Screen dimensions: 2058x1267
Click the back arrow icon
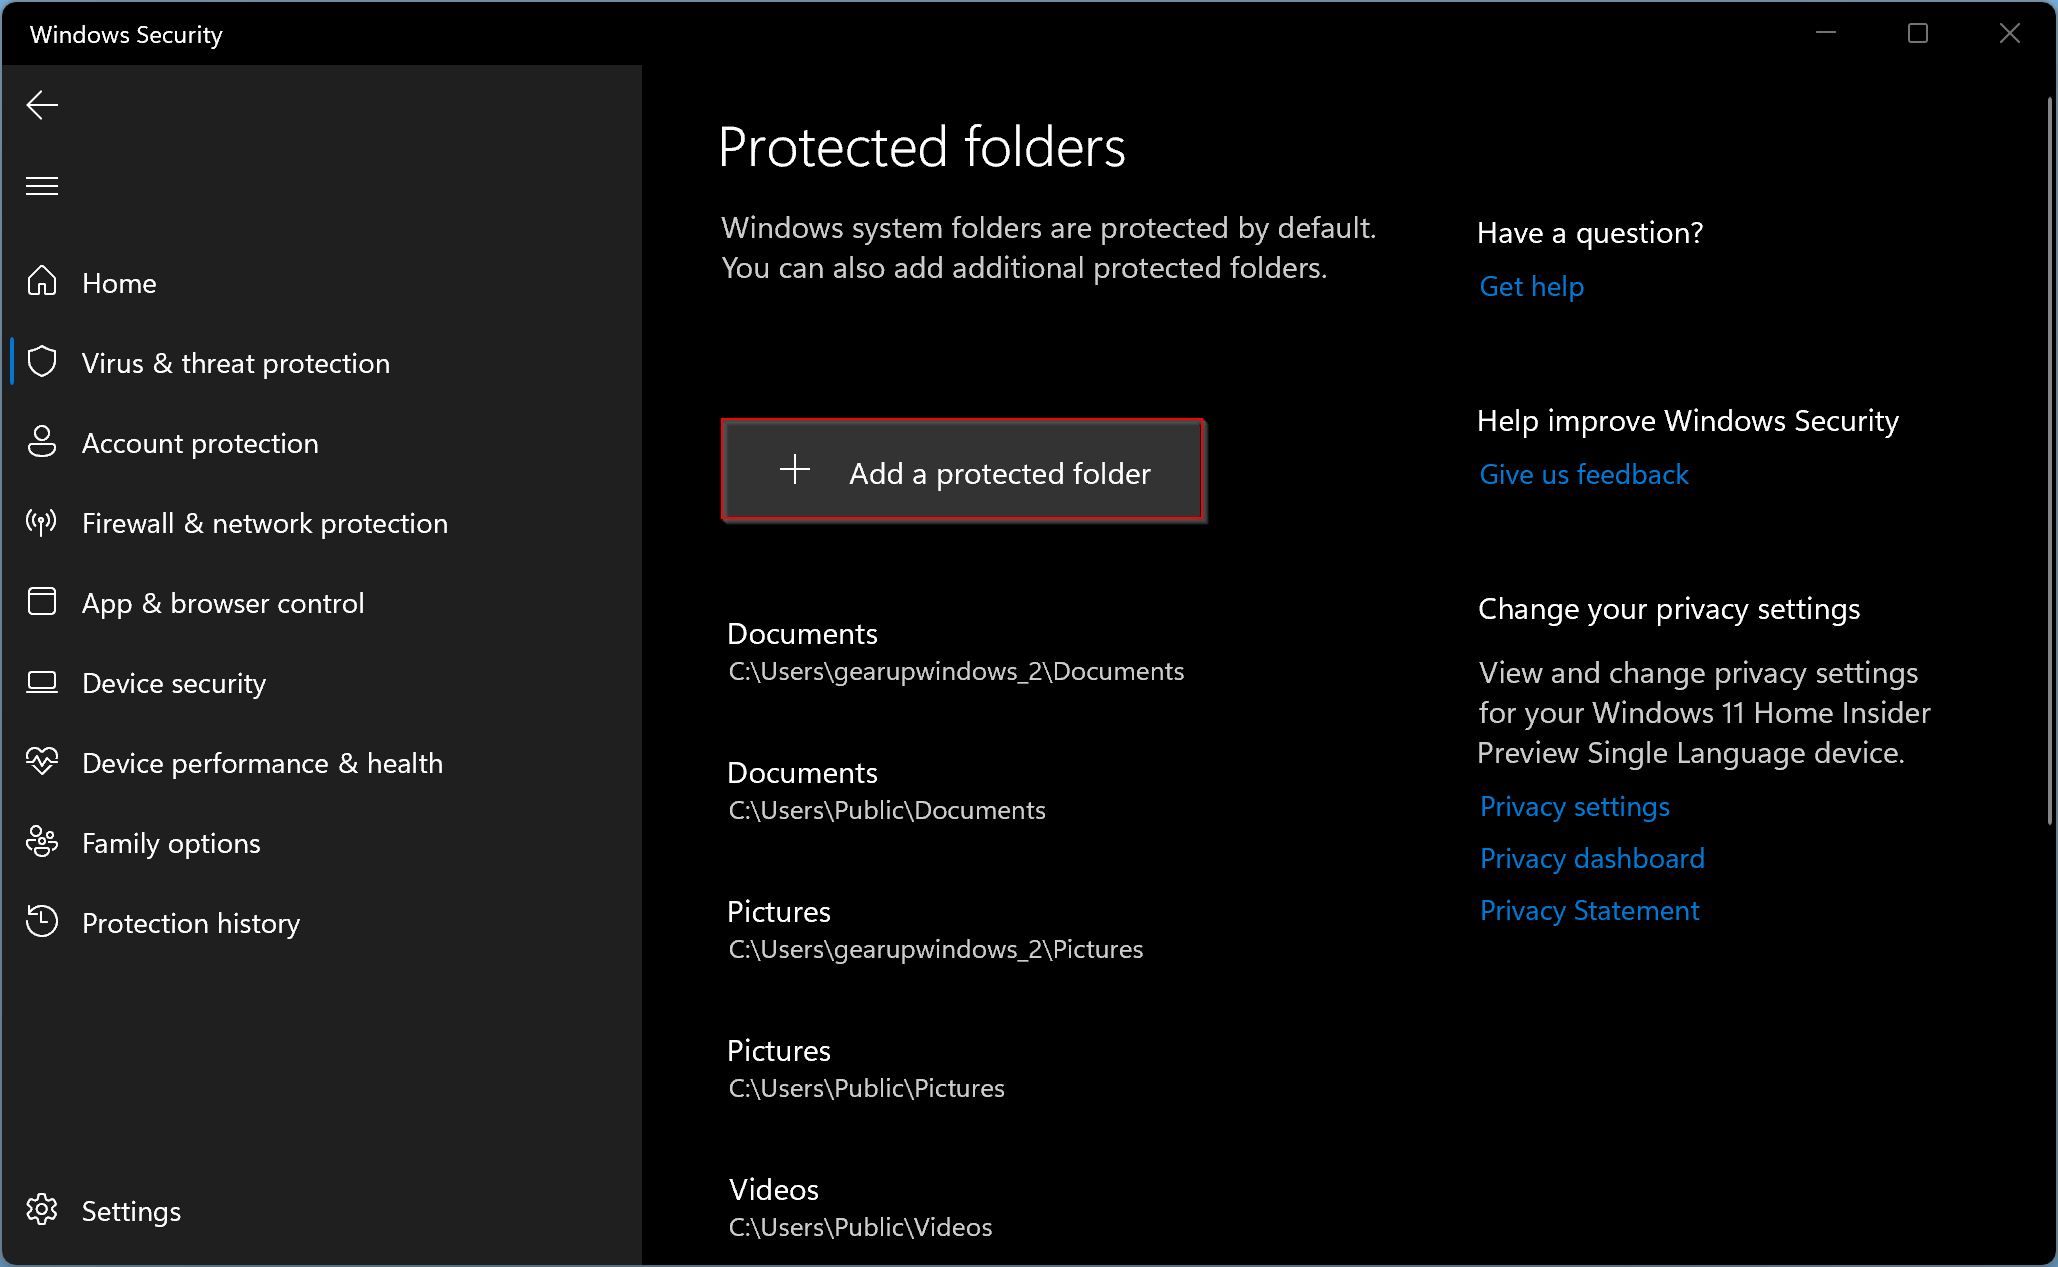[x=42, y=105]
